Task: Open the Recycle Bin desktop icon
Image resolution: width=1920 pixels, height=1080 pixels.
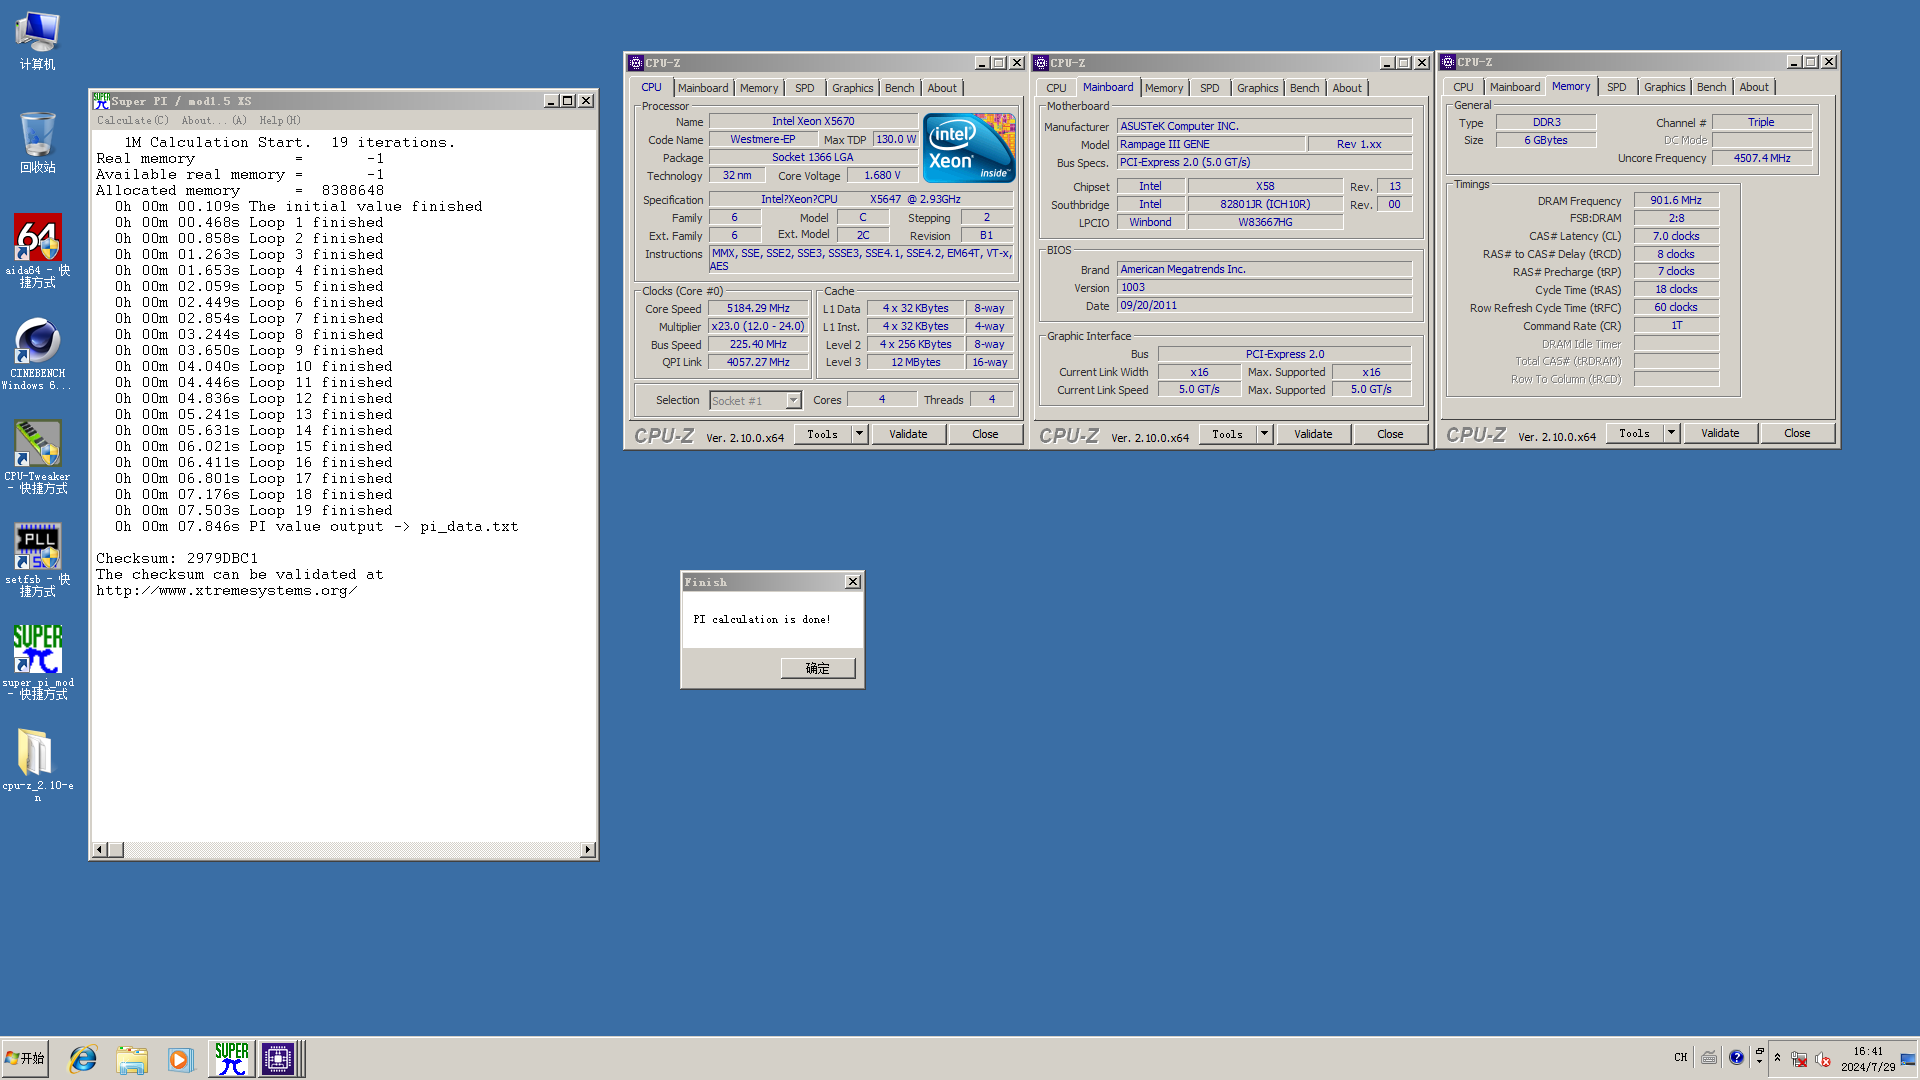Action: [x=37, y=143]
